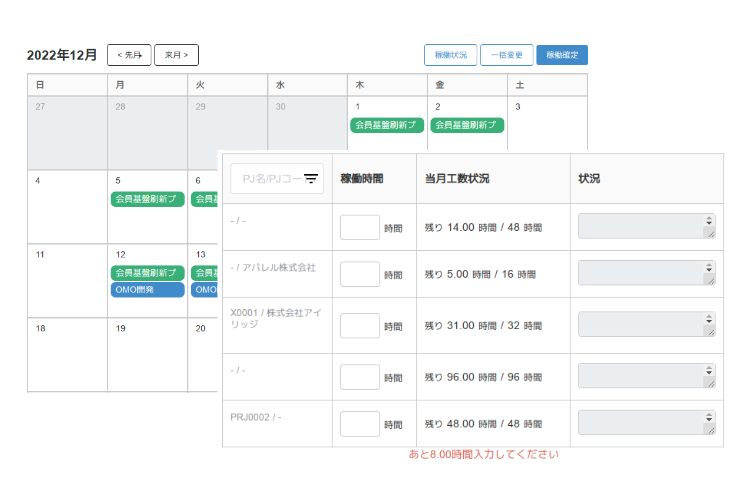Click the 状況 text box in 残り 14.00 row
Screen dimensions: 753x491
(x=647, y=226)
